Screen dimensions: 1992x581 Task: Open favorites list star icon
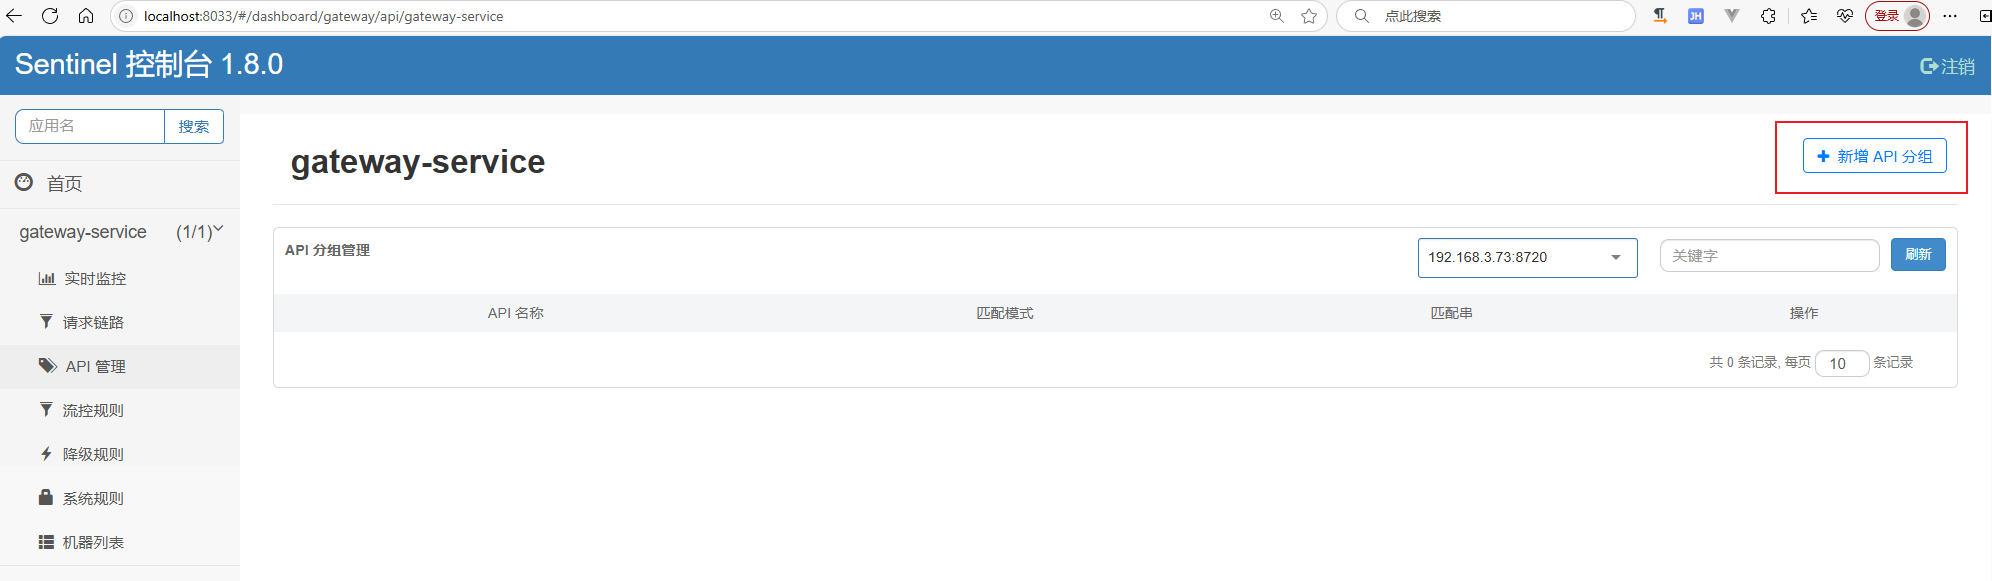(1809, 16)
